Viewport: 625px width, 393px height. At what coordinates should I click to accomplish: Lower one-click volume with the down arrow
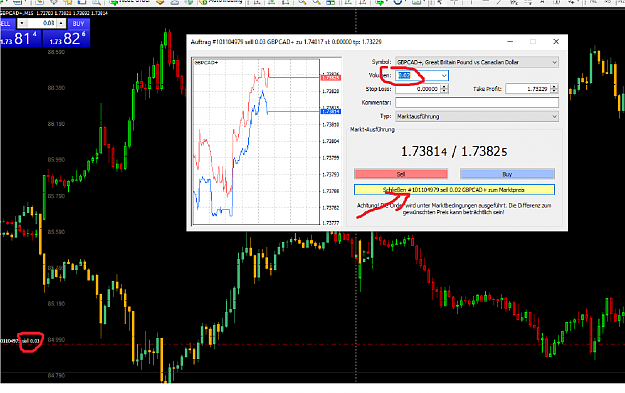22,24
